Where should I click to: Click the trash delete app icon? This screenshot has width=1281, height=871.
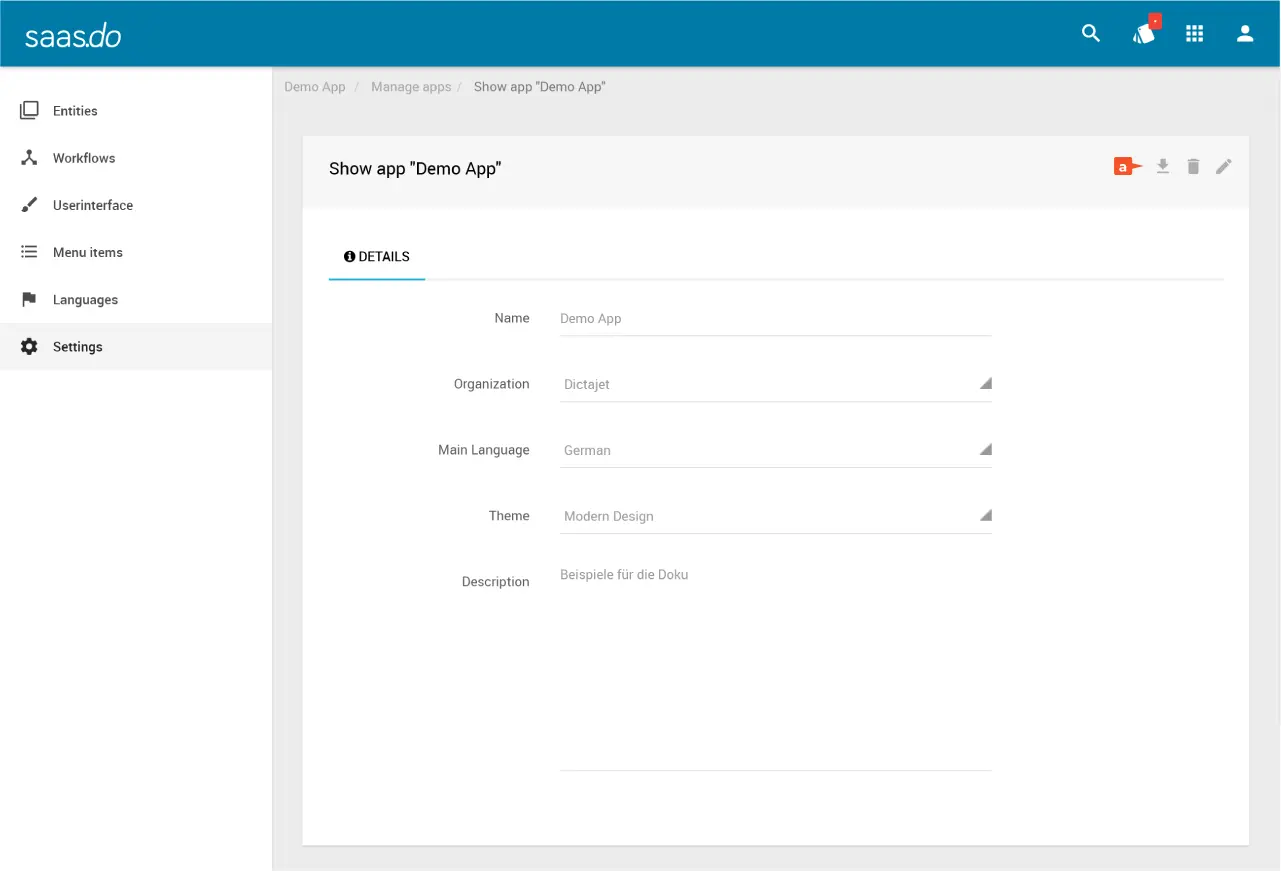(1193, 167)
